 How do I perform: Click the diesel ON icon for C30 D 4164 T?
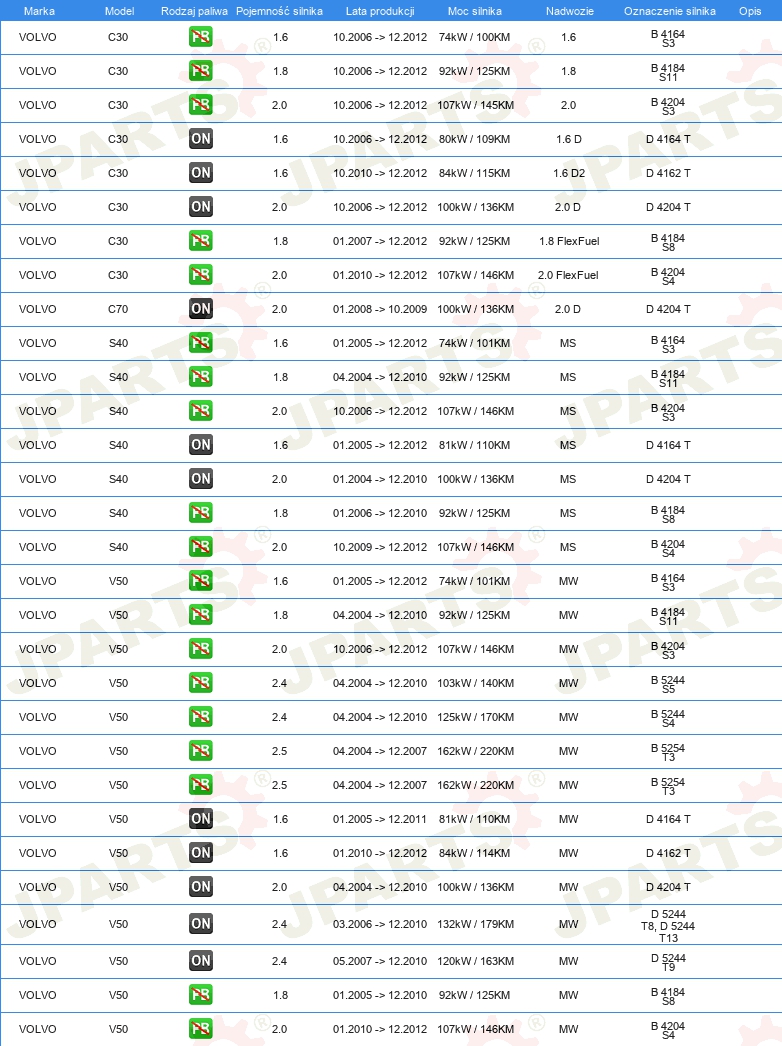(201, 139)
